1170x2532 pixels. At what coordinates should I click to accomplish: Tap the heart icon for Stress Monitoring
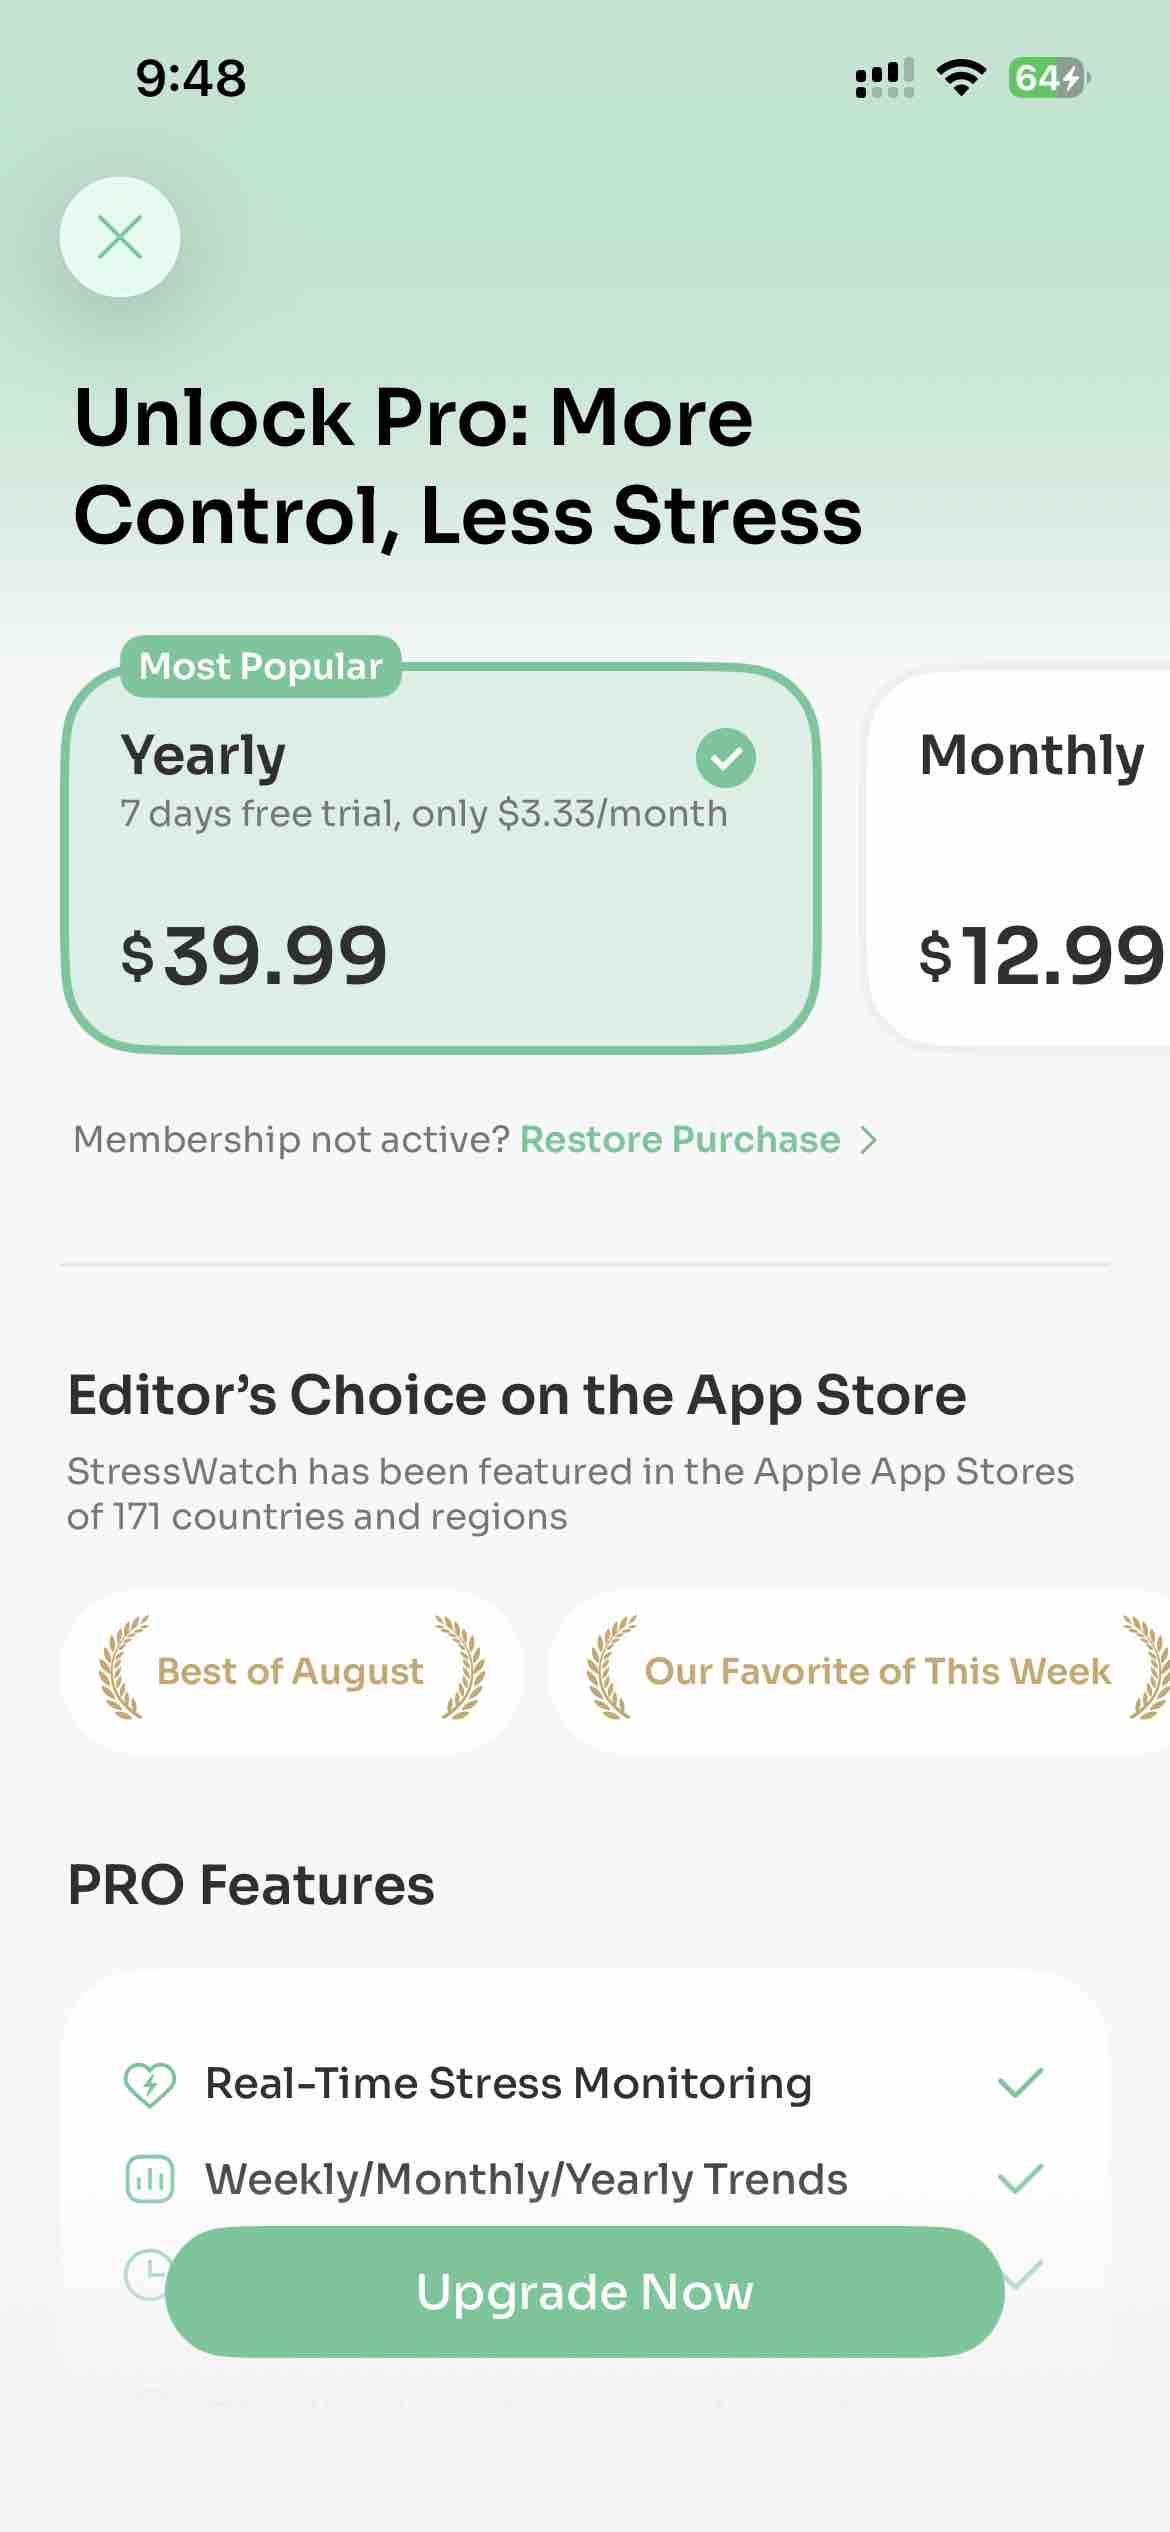(149, 2084)
